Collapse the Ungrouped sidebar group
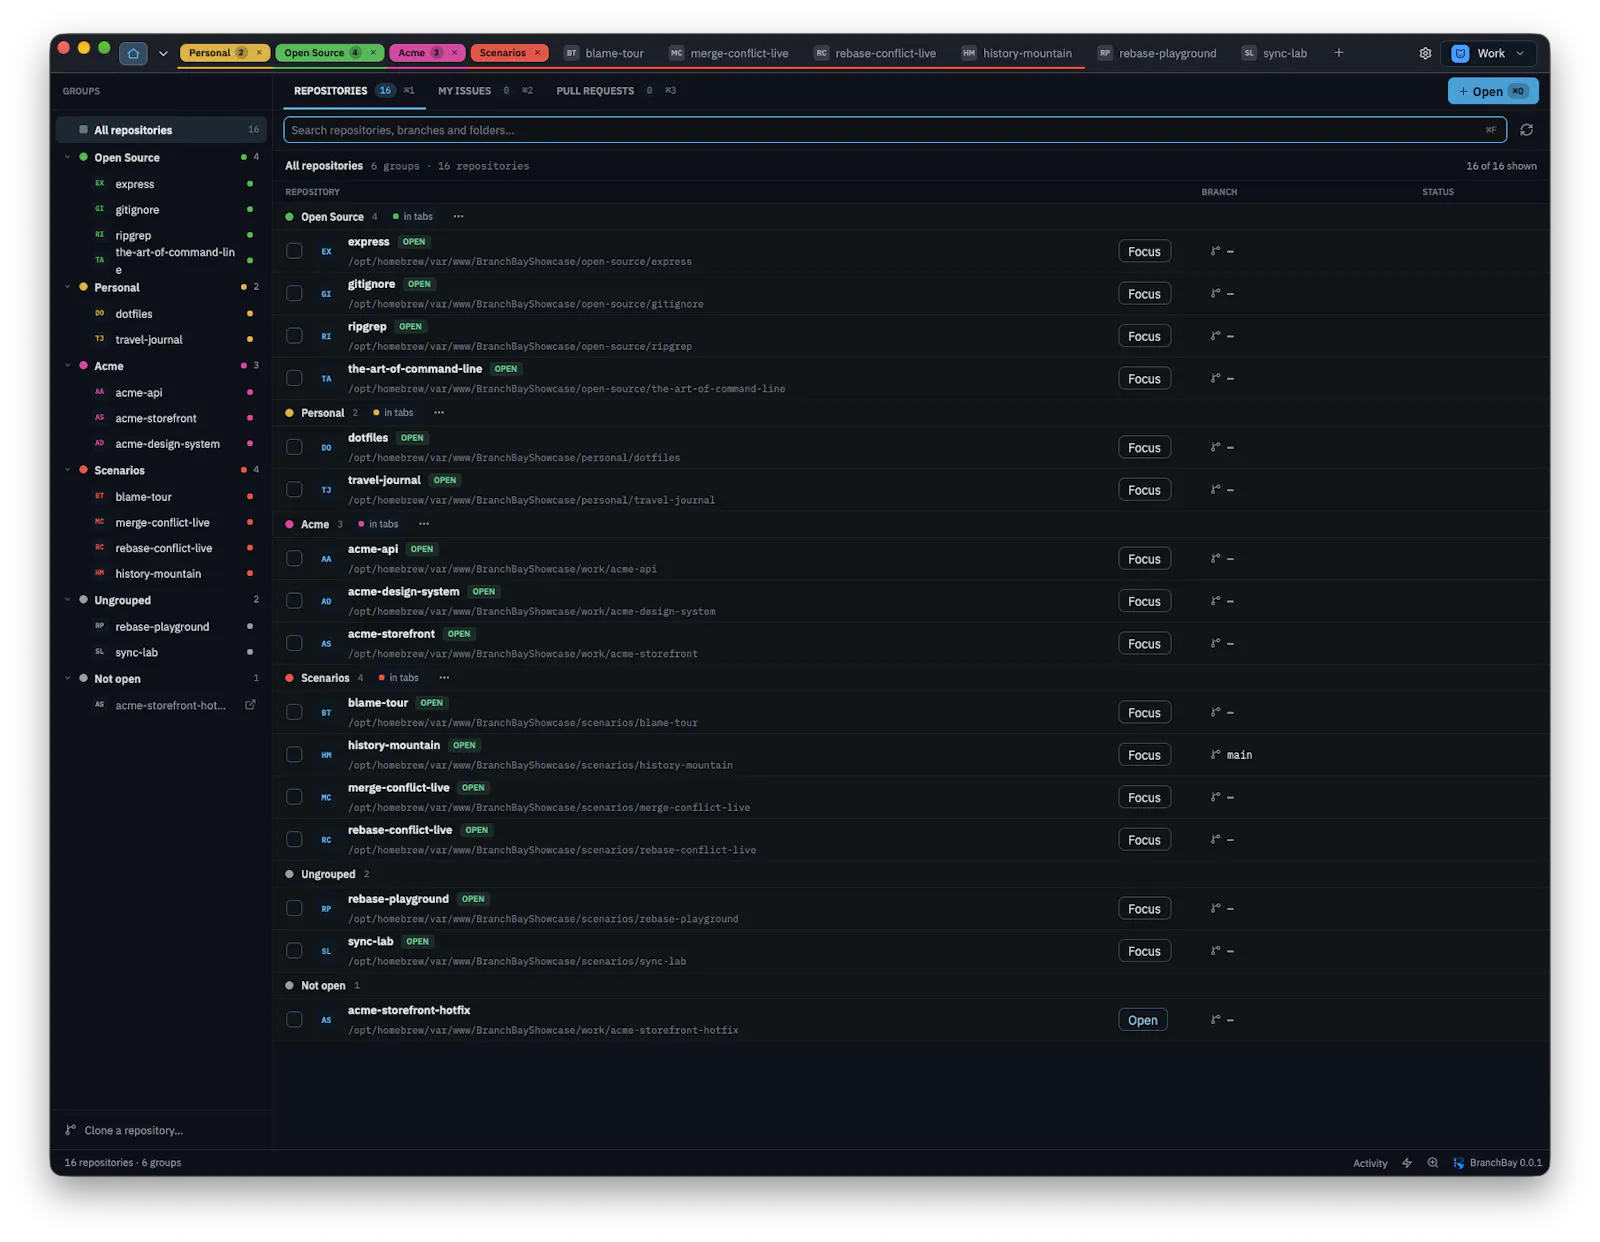Image resolution: width=1600 pixels, height=1242 pixels. pos(68,600)
